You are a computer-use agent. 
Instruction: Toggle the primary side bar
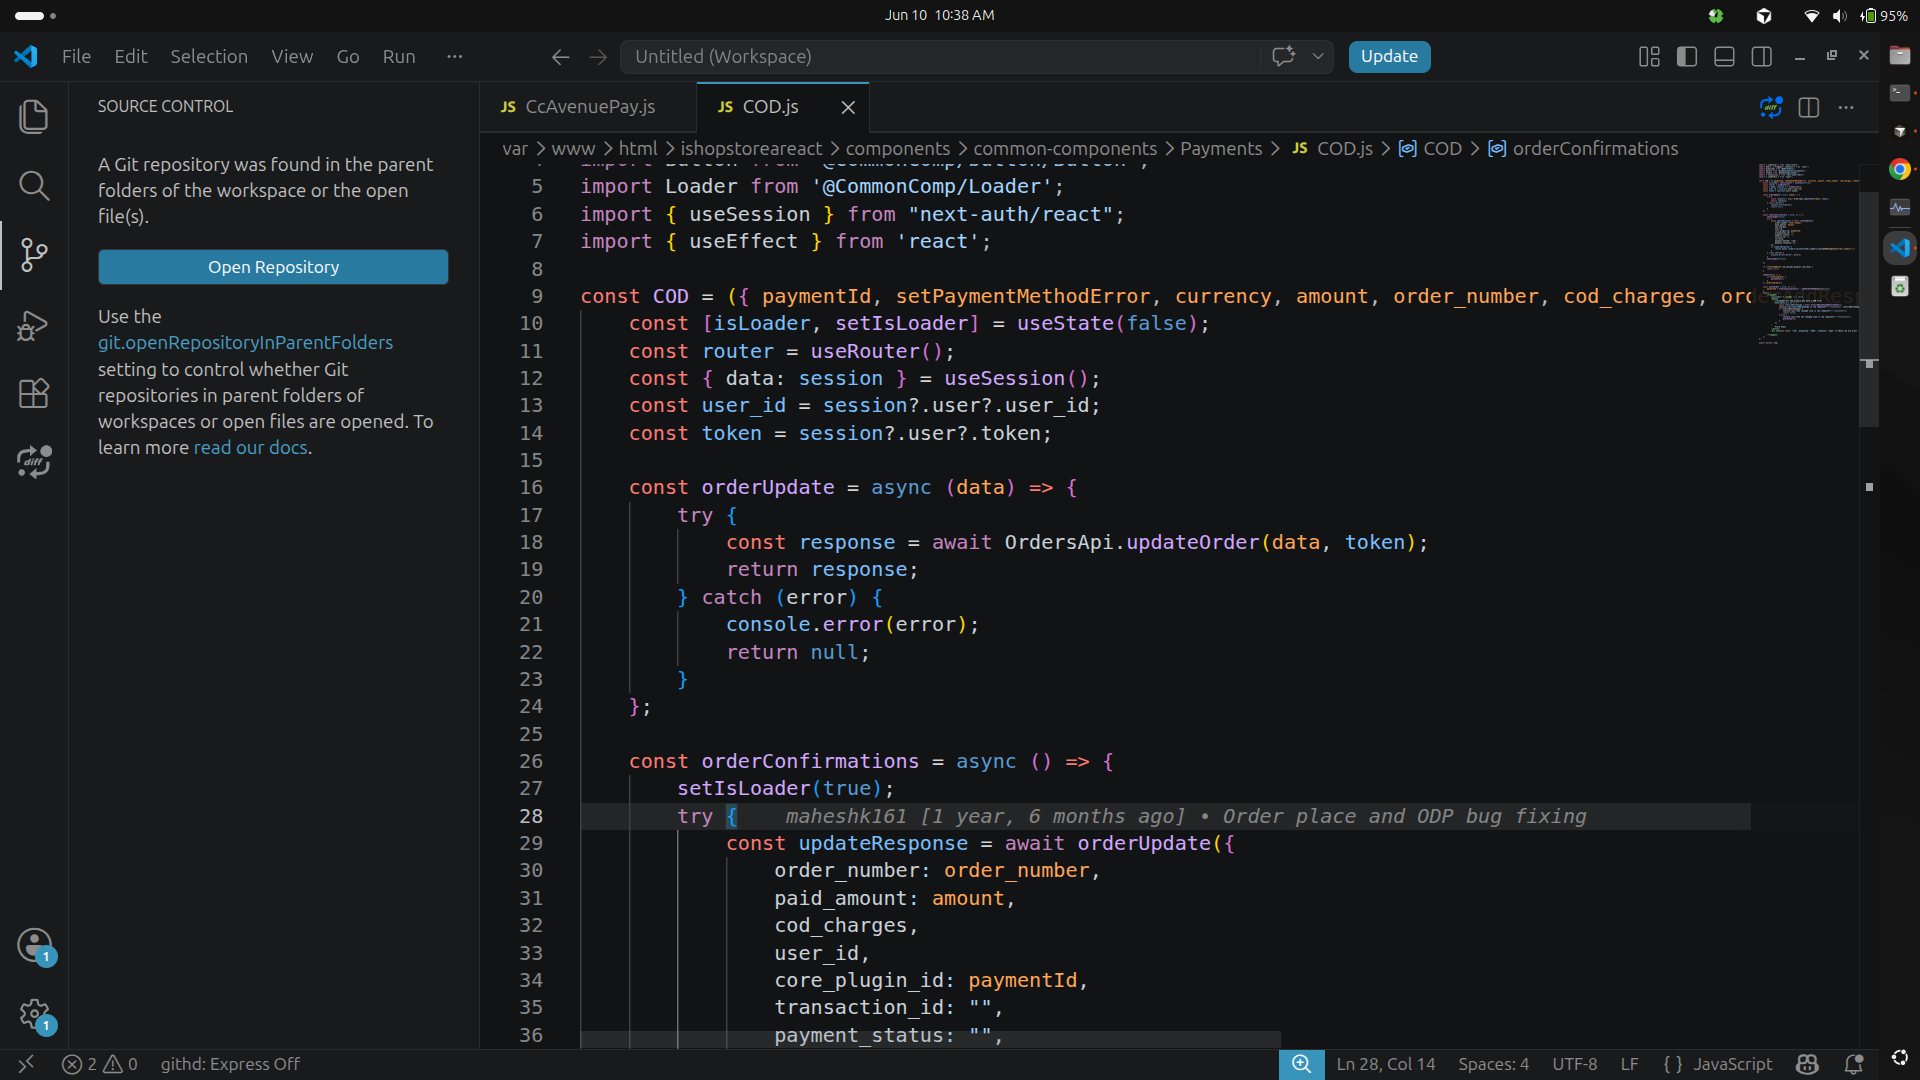click(1687, 57)
